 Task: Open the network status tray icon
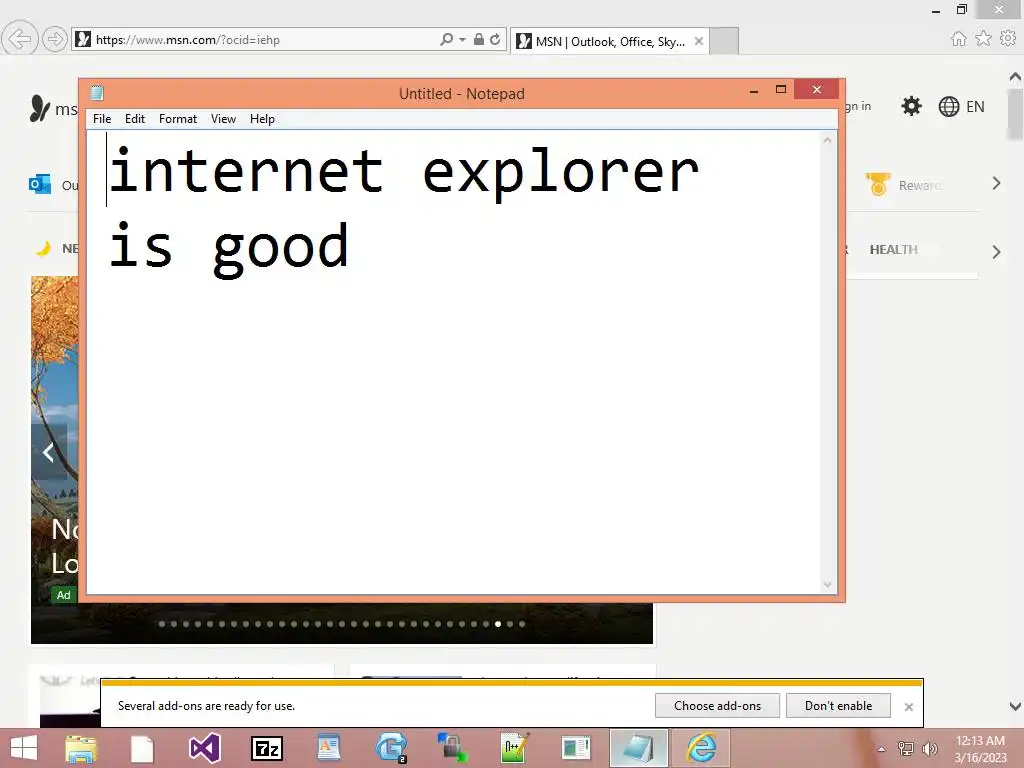tap(905, 749)
